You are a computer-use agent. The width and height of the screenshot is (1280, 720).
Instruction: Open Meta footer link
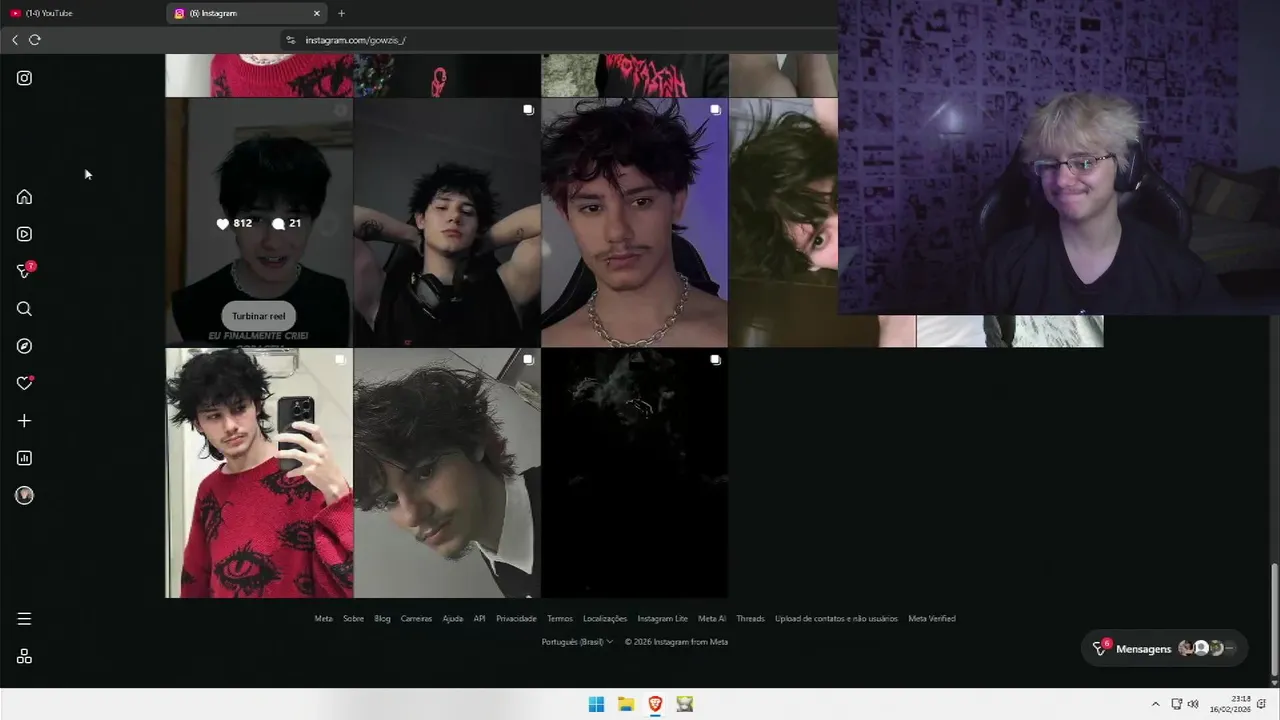(323, 619)
